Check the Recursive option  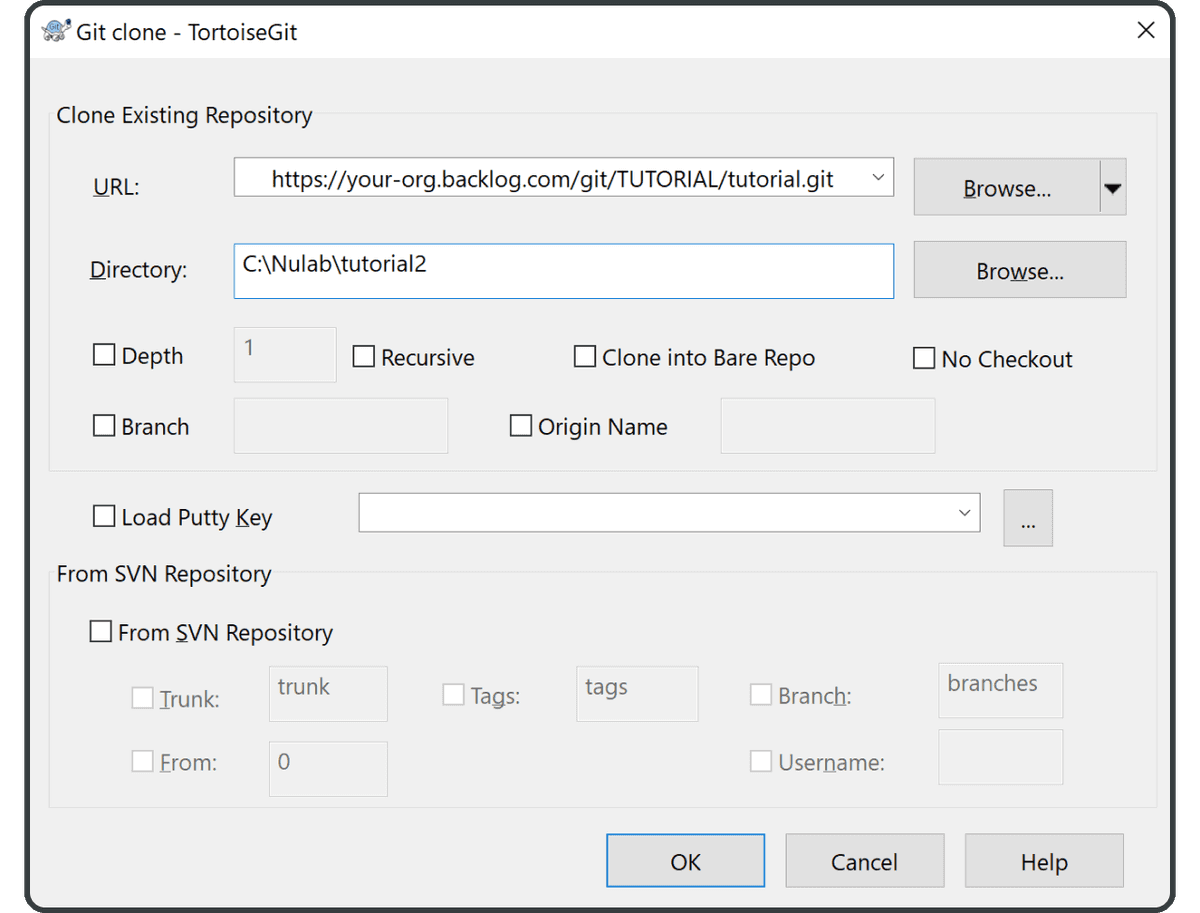point(363,356)
